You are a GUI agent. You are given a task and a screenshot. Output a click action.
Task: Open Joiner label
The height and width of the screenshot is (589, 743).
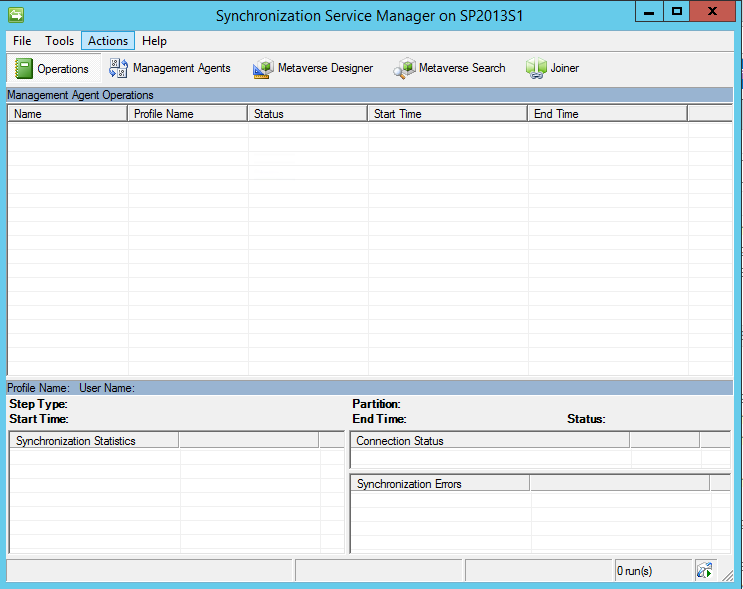click(x=564, y=68)
